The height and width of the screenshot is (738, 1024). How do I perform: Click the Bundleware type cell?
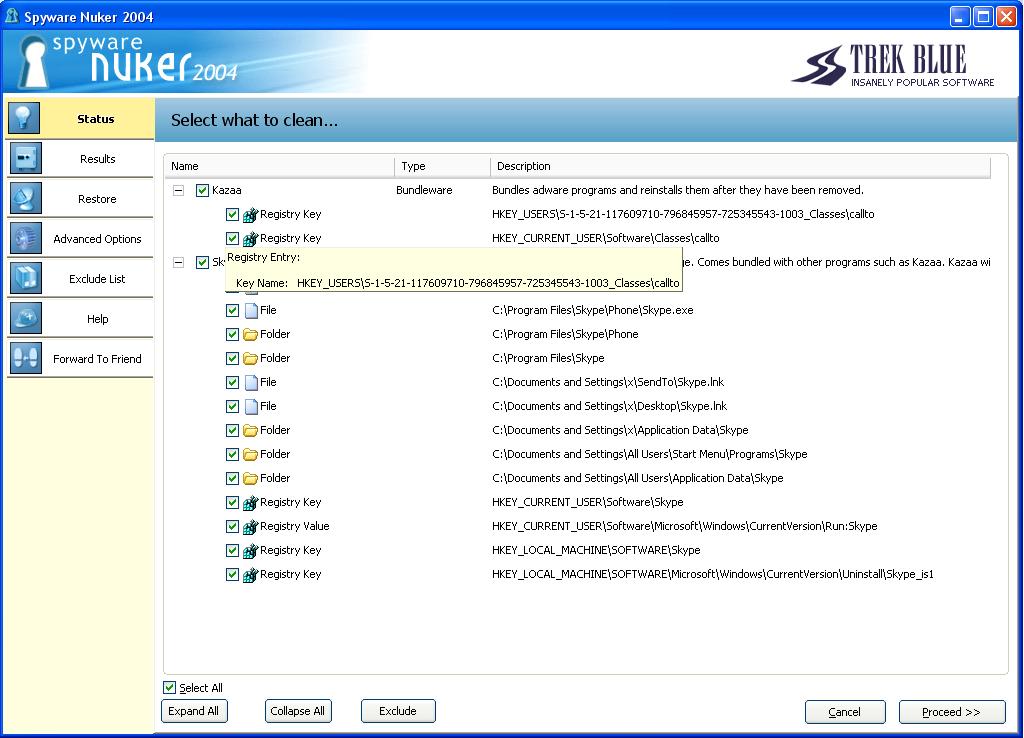[x=424, y=190]
